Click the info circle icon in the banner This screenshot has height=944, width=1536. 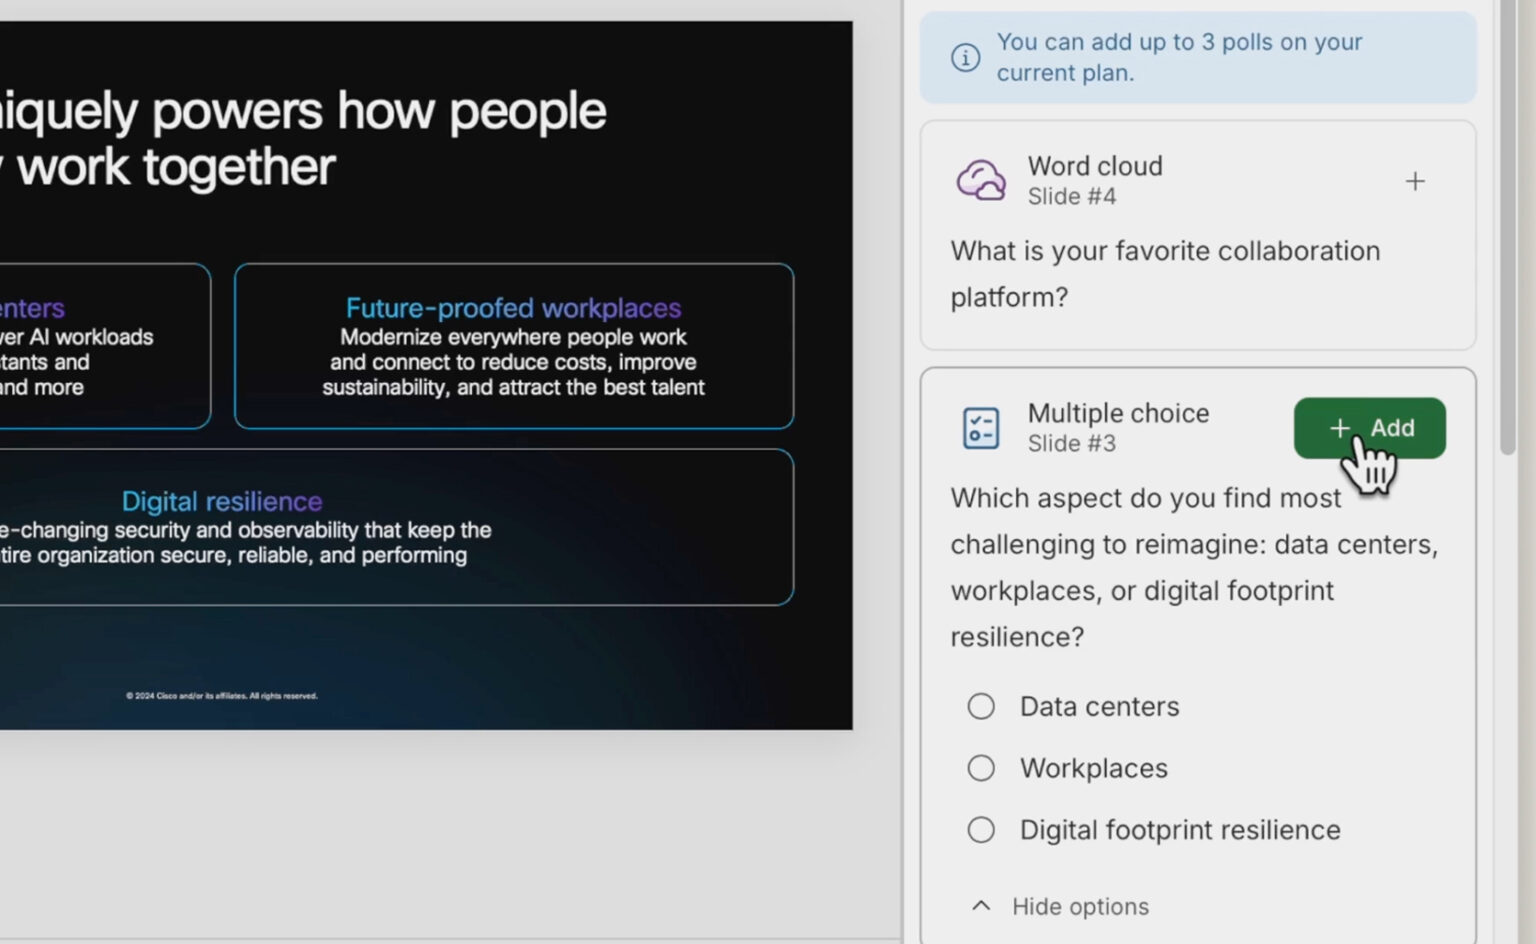[x=965, y=57]
